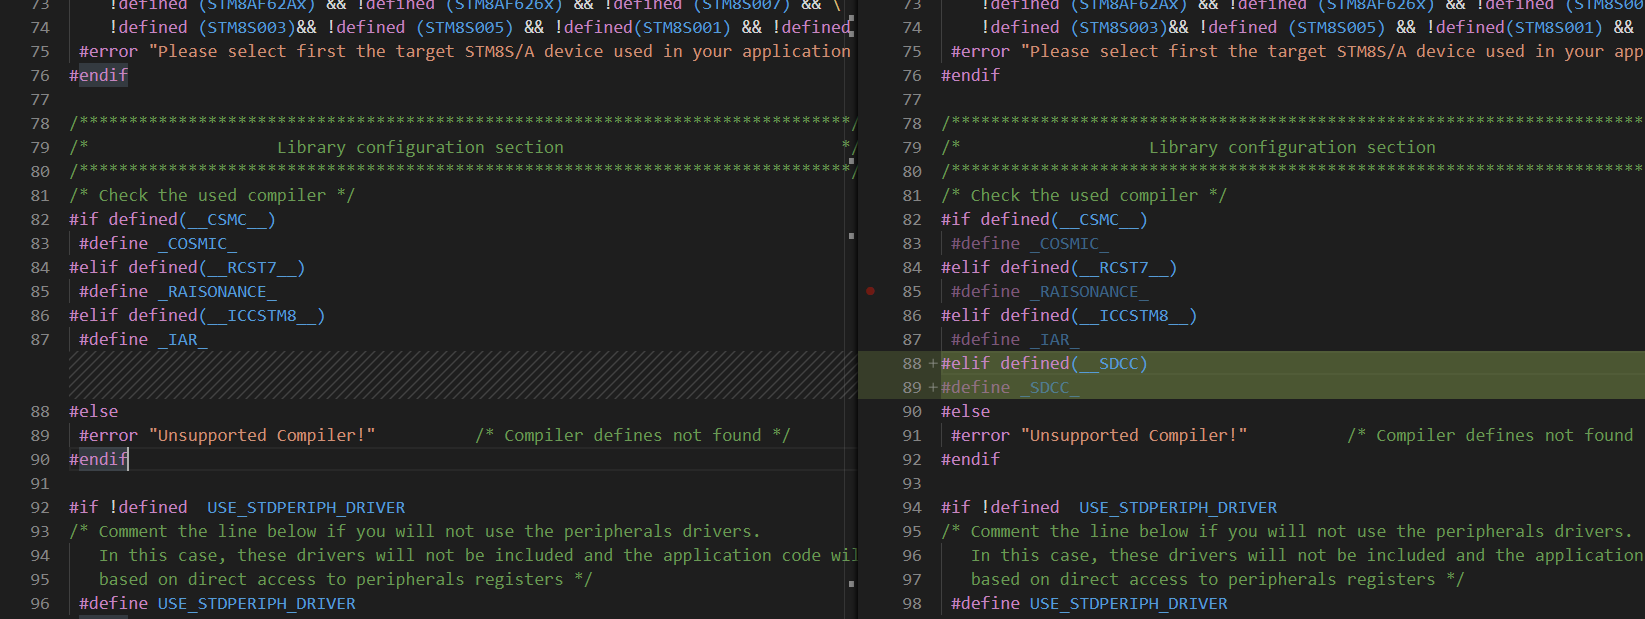Viewport: 1645px width, 619px height.
Task: Click the left pane scrollbar marker near line 83
Action: pos(851,236)
